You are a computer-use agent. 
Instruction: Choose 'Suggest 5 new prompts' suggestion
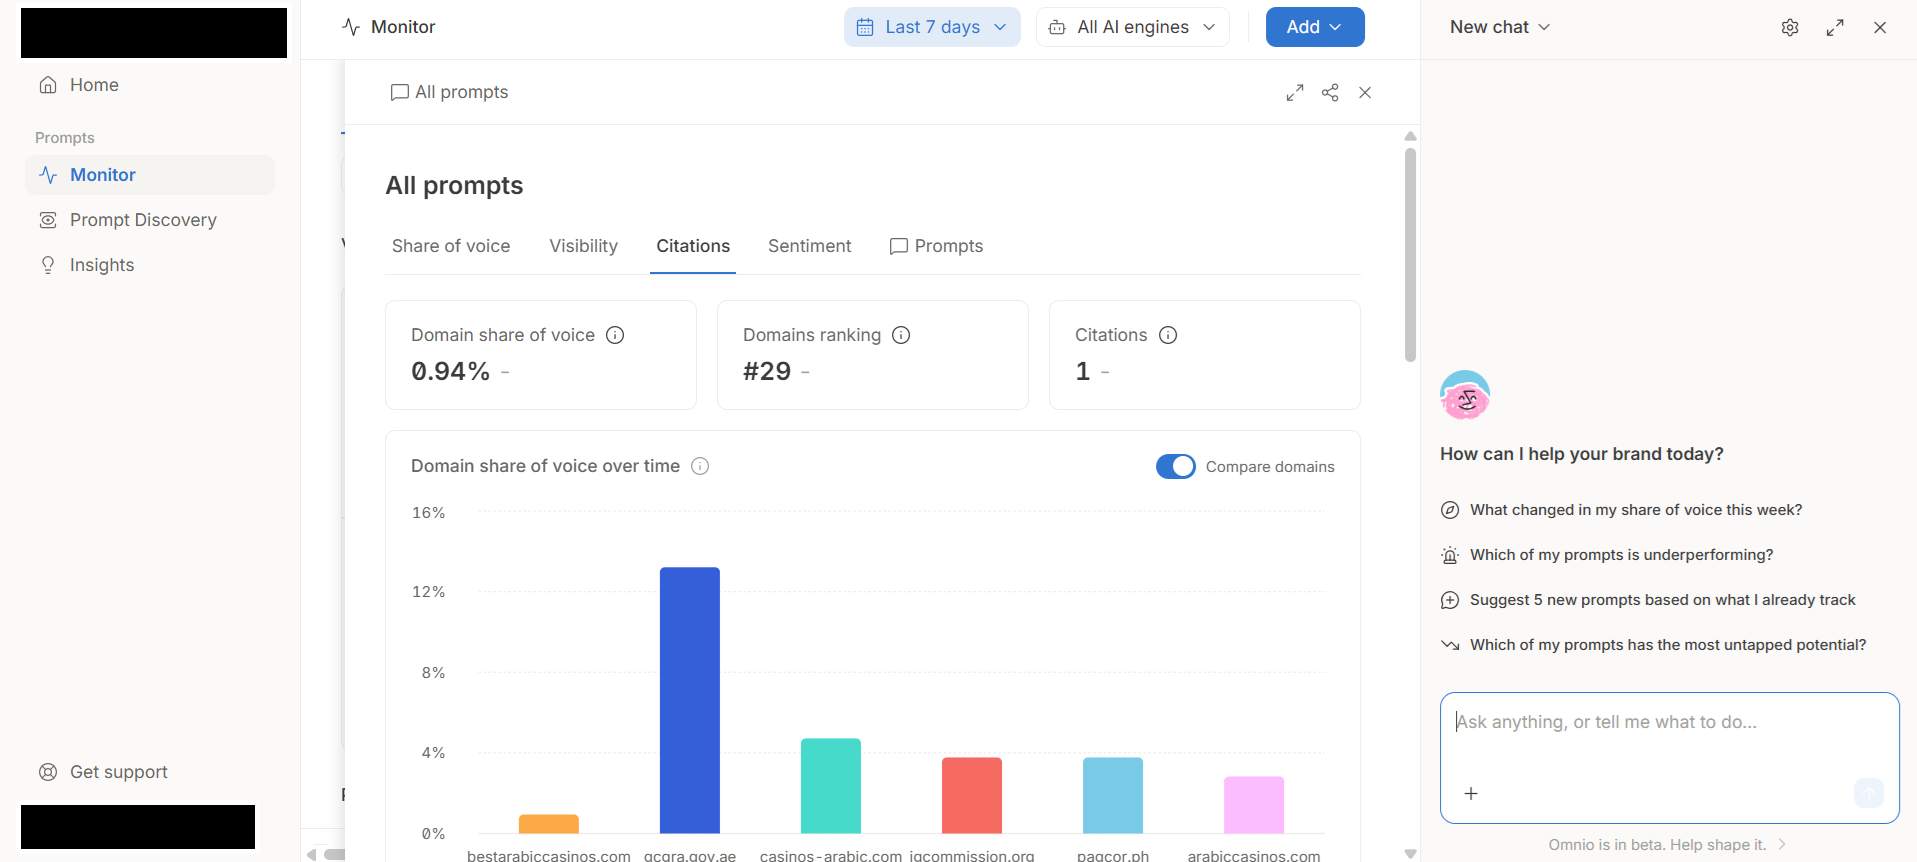[1648, 600]
